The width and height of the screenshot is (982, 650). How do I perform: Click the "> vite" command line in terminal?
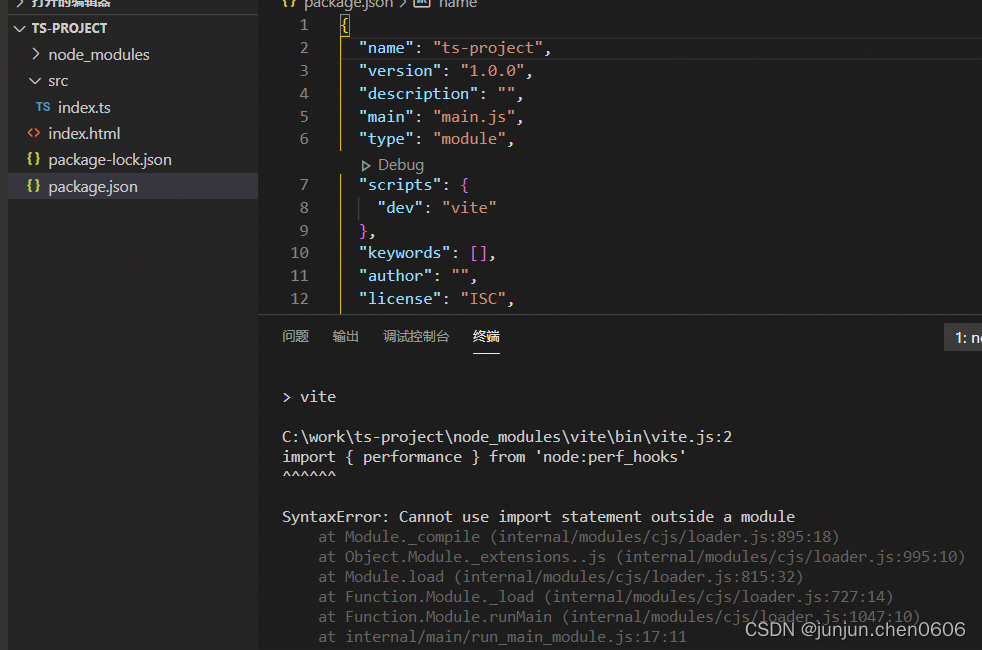click(309, 397)
